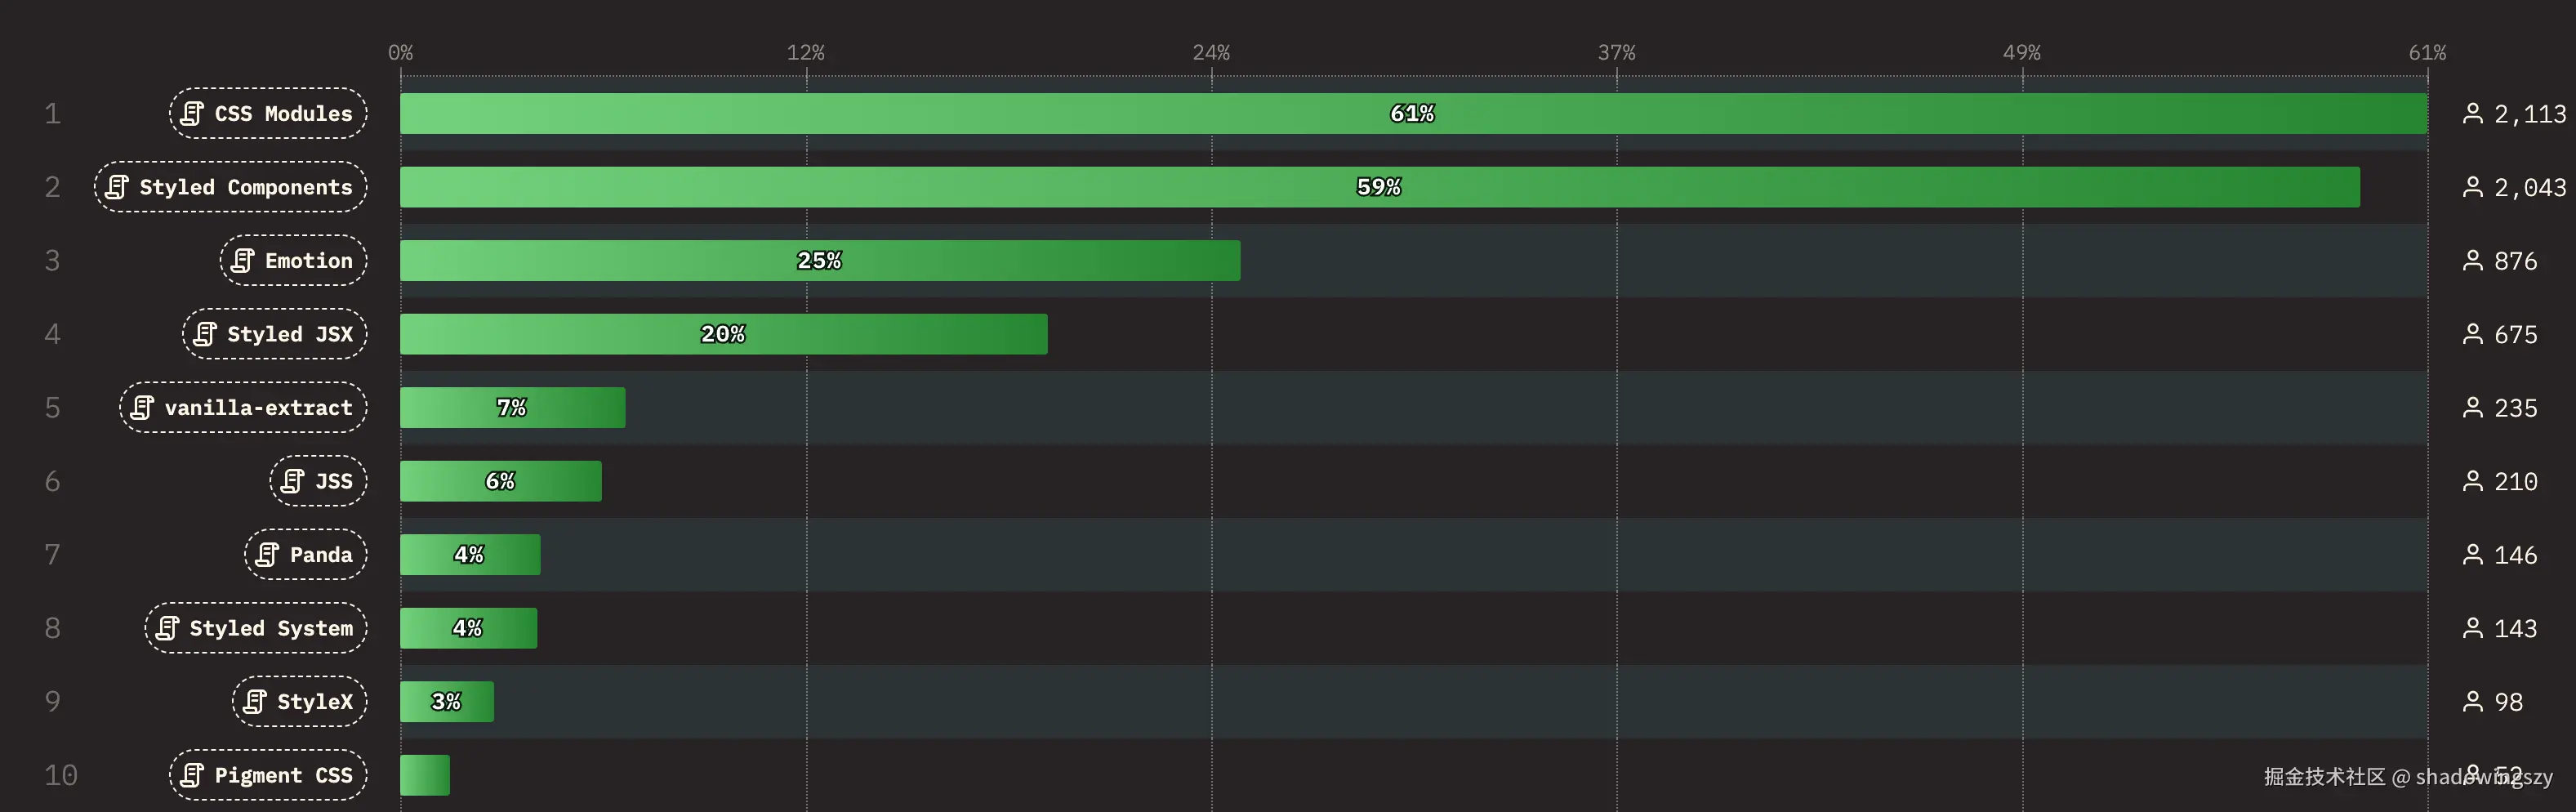Click the scroll icon beside CSS Modules

[193, 114]
